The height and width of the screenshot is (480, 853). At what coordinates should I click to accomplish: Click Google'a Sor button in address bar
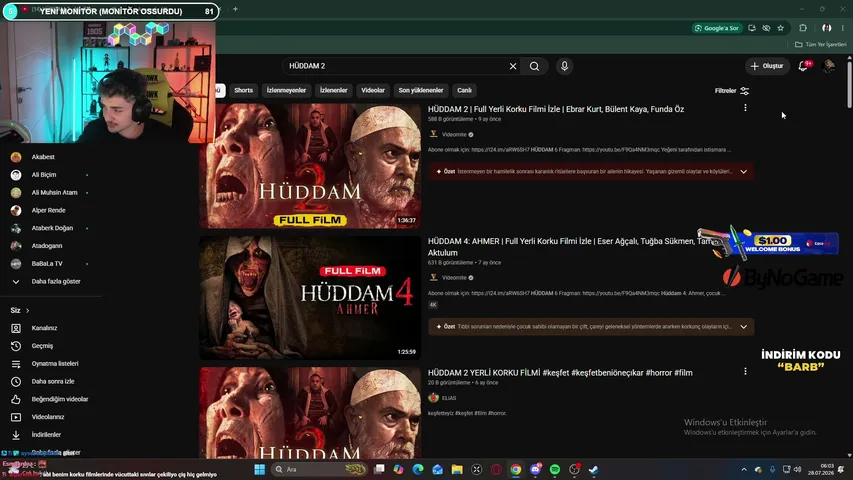(717, 28)
